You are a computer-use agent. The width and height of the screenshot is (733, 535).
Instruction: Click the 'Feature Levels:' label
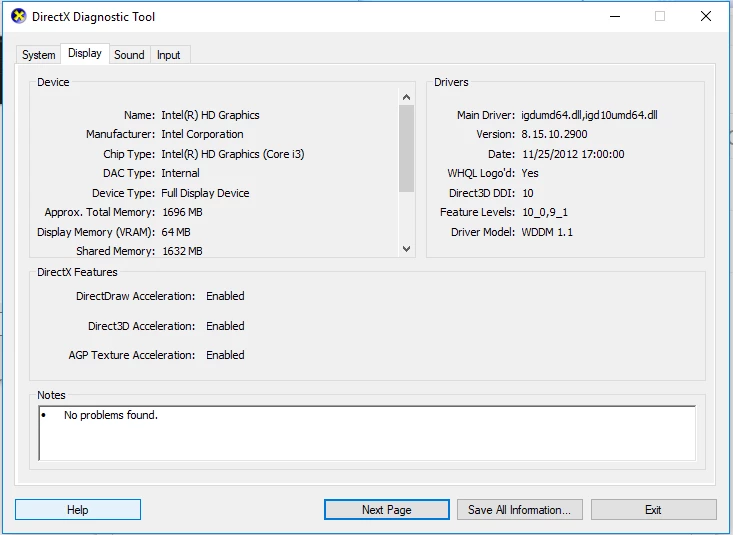point(477,212)
